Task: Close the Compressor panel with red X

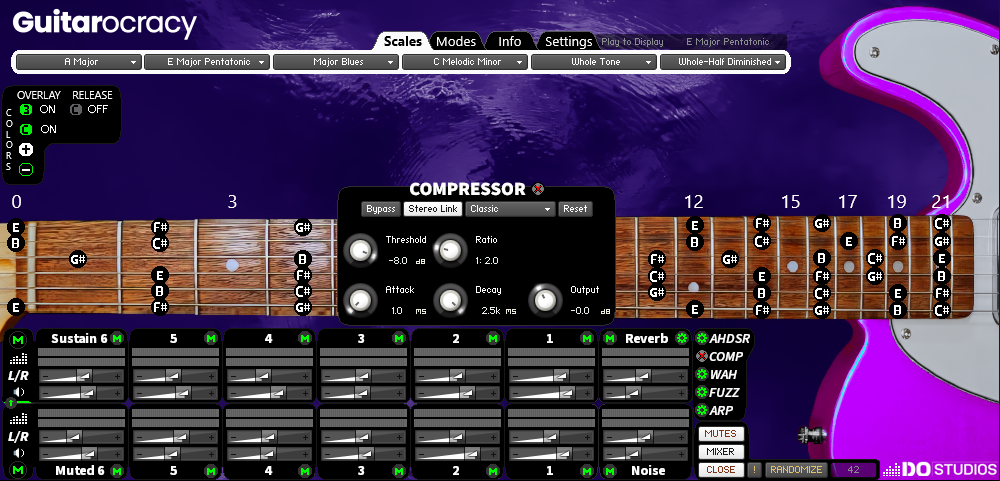Action: click(x=538, y=189)
